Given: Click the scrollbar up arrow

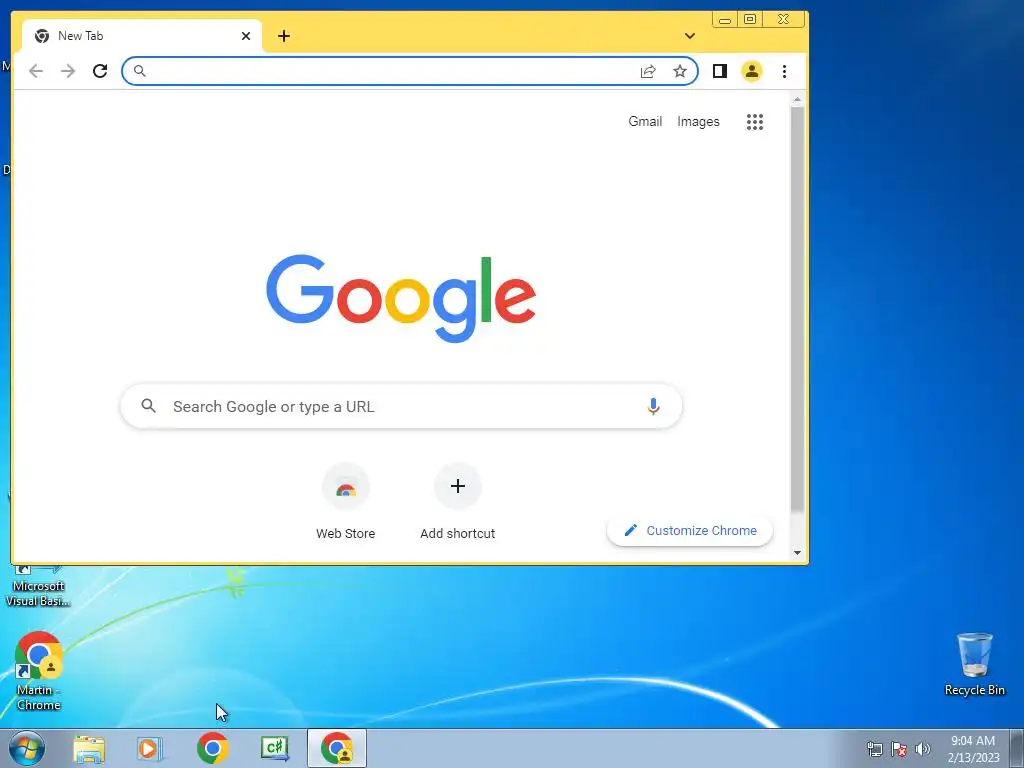Looking at the screenshot, I should click(x=797, y=99).
